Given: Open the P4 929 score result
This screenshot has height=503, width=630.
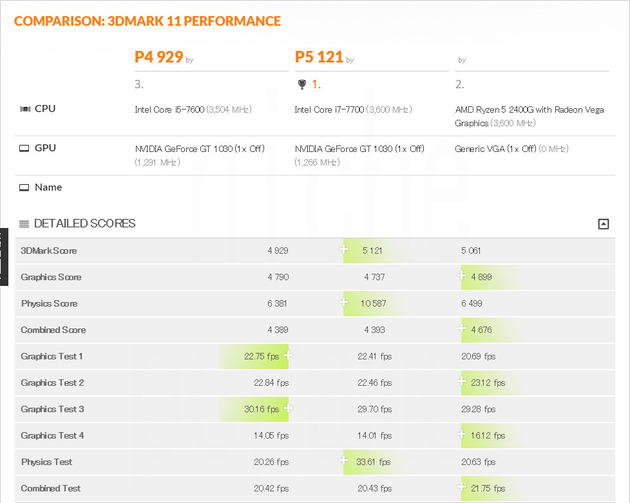Looking at the screenshot, I should [x=159, y=57].
